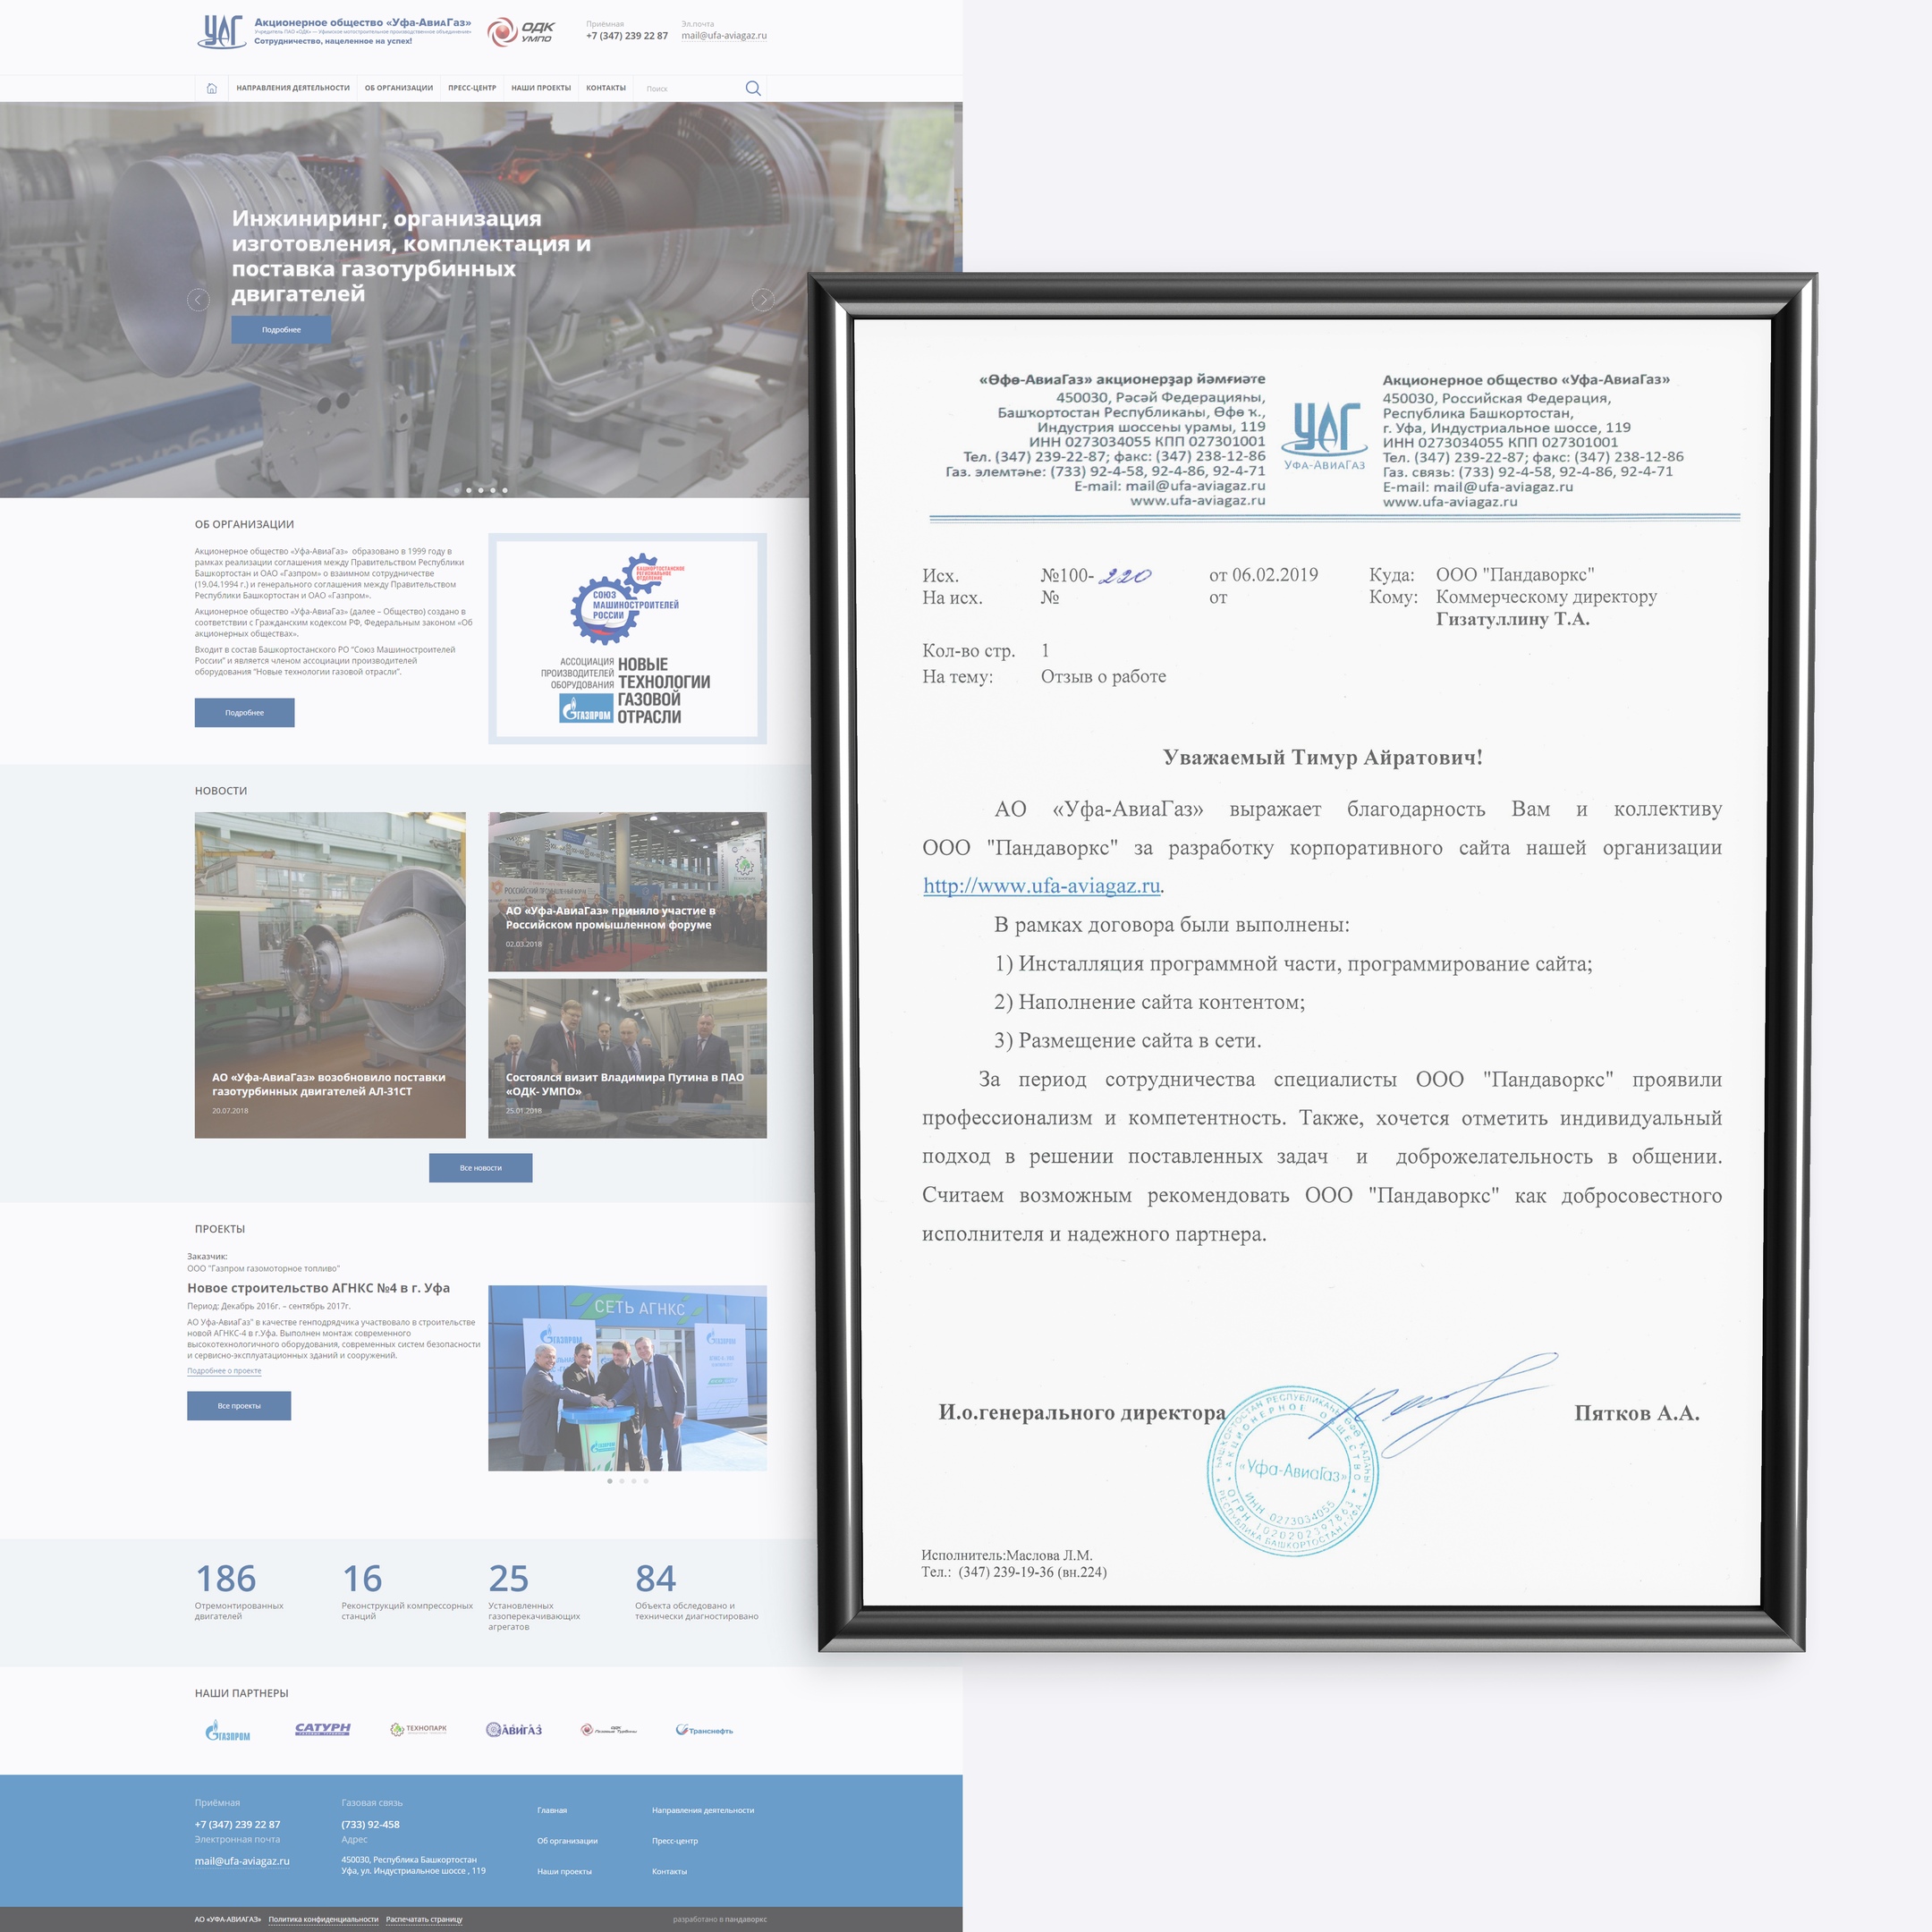Go to previous hero slide with left arrow
This screenshot has width=1932, height=1932.
[x=198, y=300]
